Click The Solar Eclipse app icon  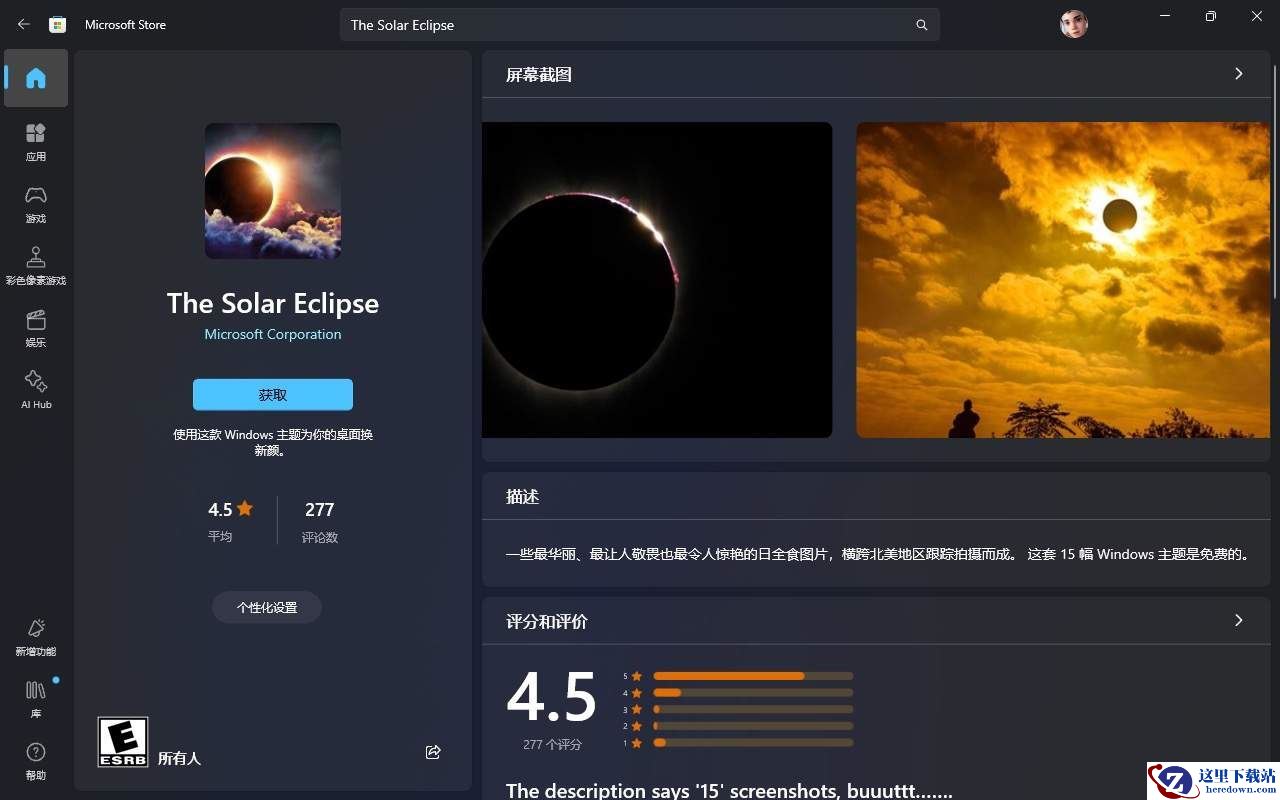point(273,191)
